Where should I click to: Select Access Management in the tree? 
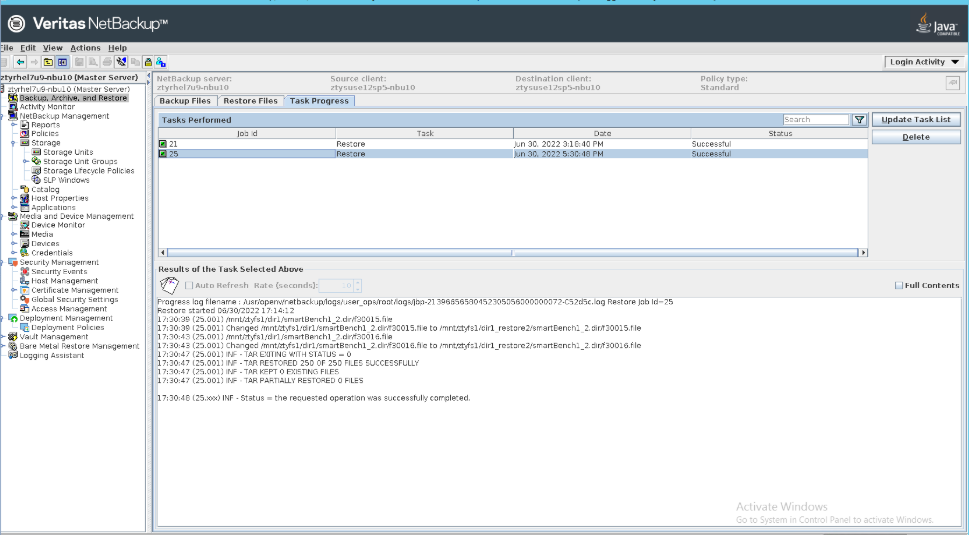[69, 309]
